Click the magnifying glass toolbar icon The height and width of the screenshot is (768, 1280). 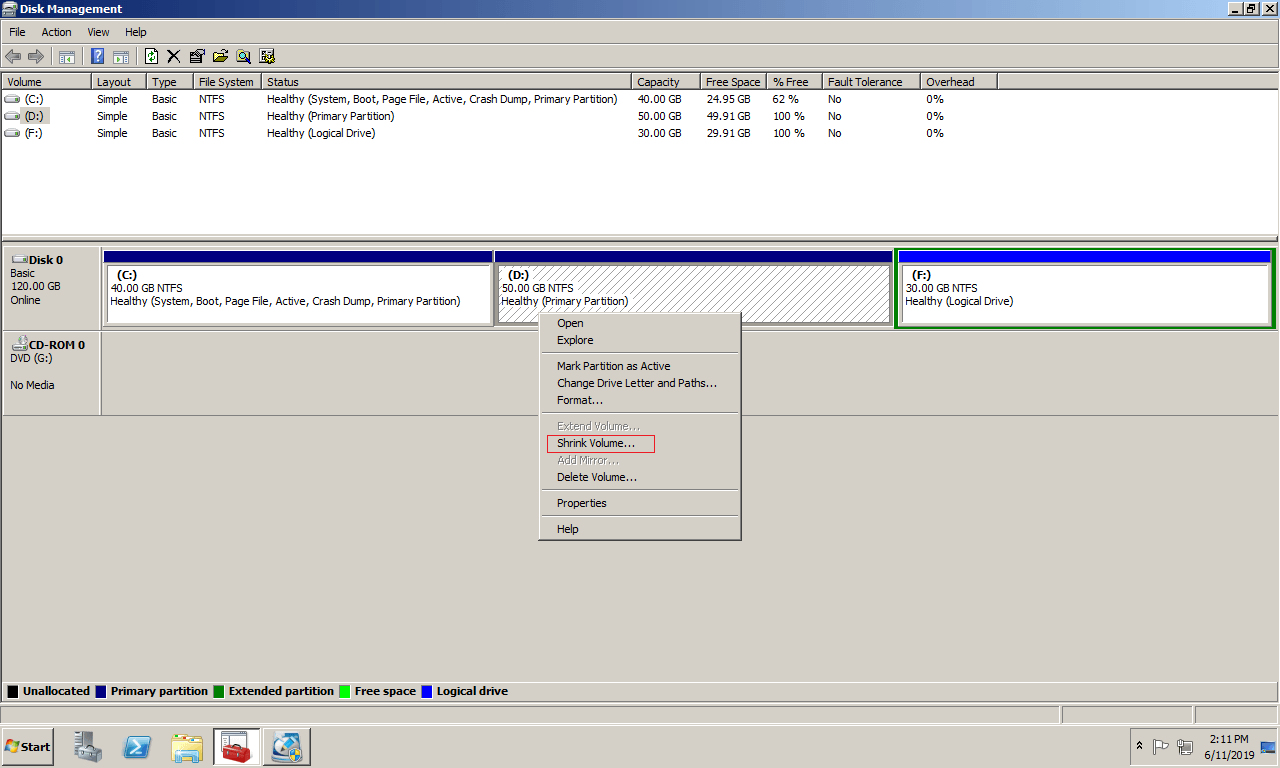[243, 57]
